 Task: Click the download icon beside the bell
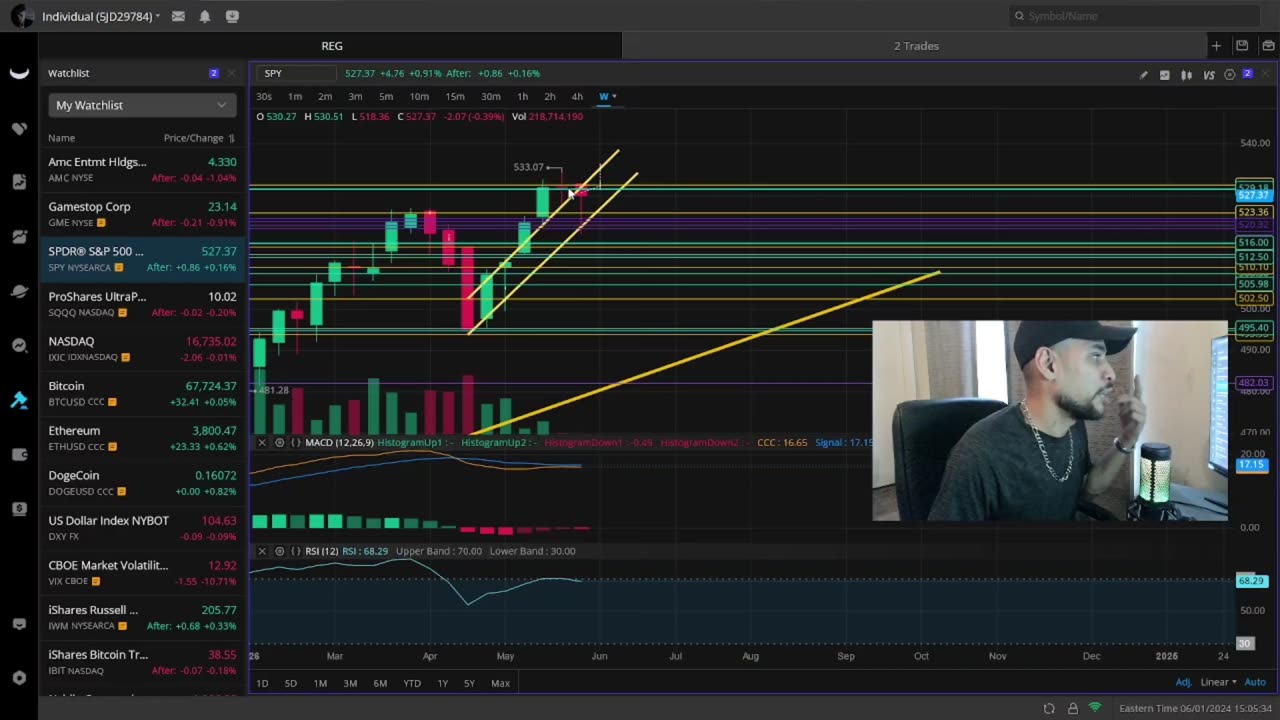point(232,16)
